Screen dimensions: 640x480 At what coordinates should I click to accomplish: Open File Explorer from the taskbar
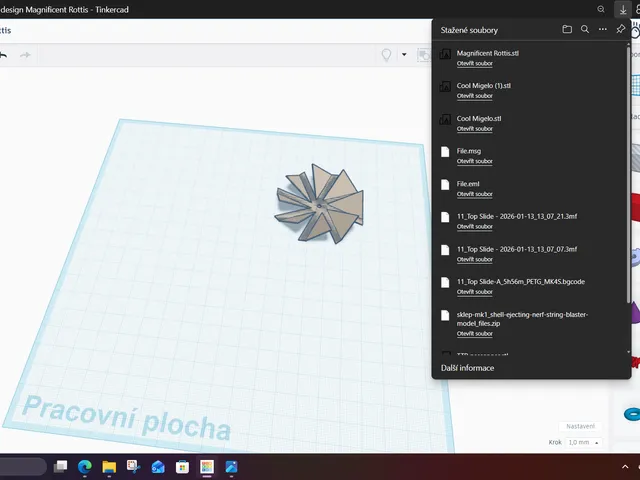point(109,467)
